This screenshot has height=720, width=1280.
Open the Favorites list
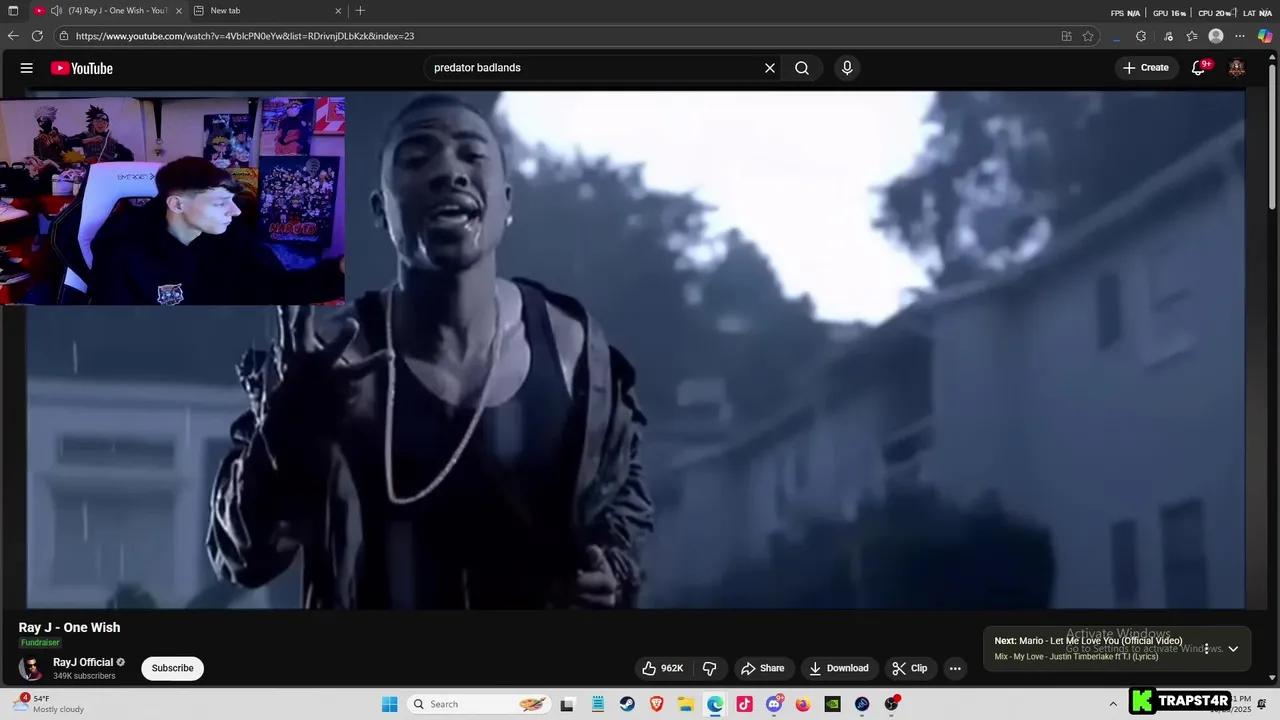pyautogui.click(x=1192, y=36)
